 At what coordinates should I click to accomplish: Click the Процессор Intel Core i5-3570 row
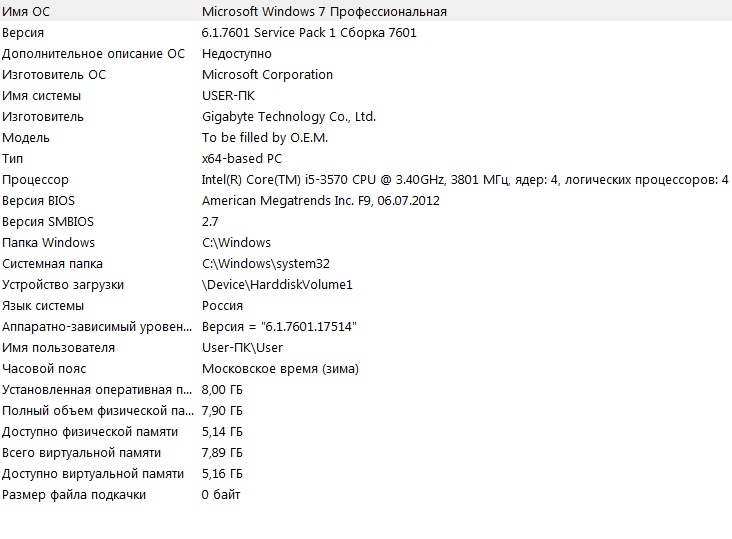click(366, 179)
